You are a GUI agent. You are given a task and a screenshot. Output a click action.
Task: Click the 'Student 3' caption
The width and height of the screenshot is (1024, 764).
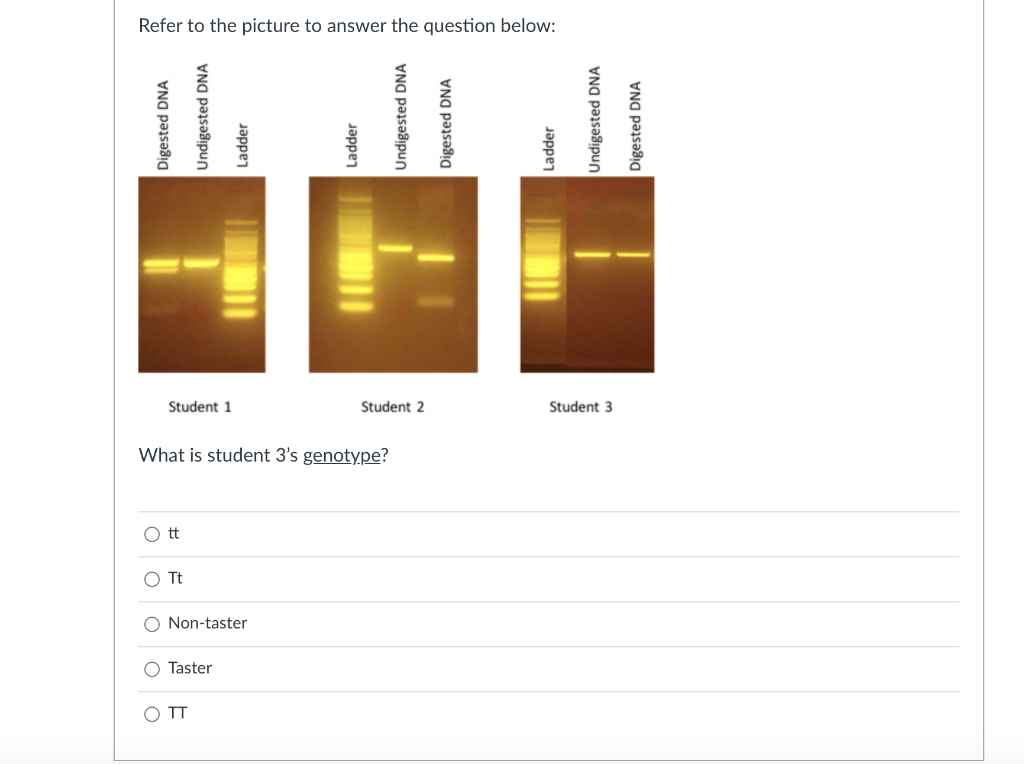[580, 407]
